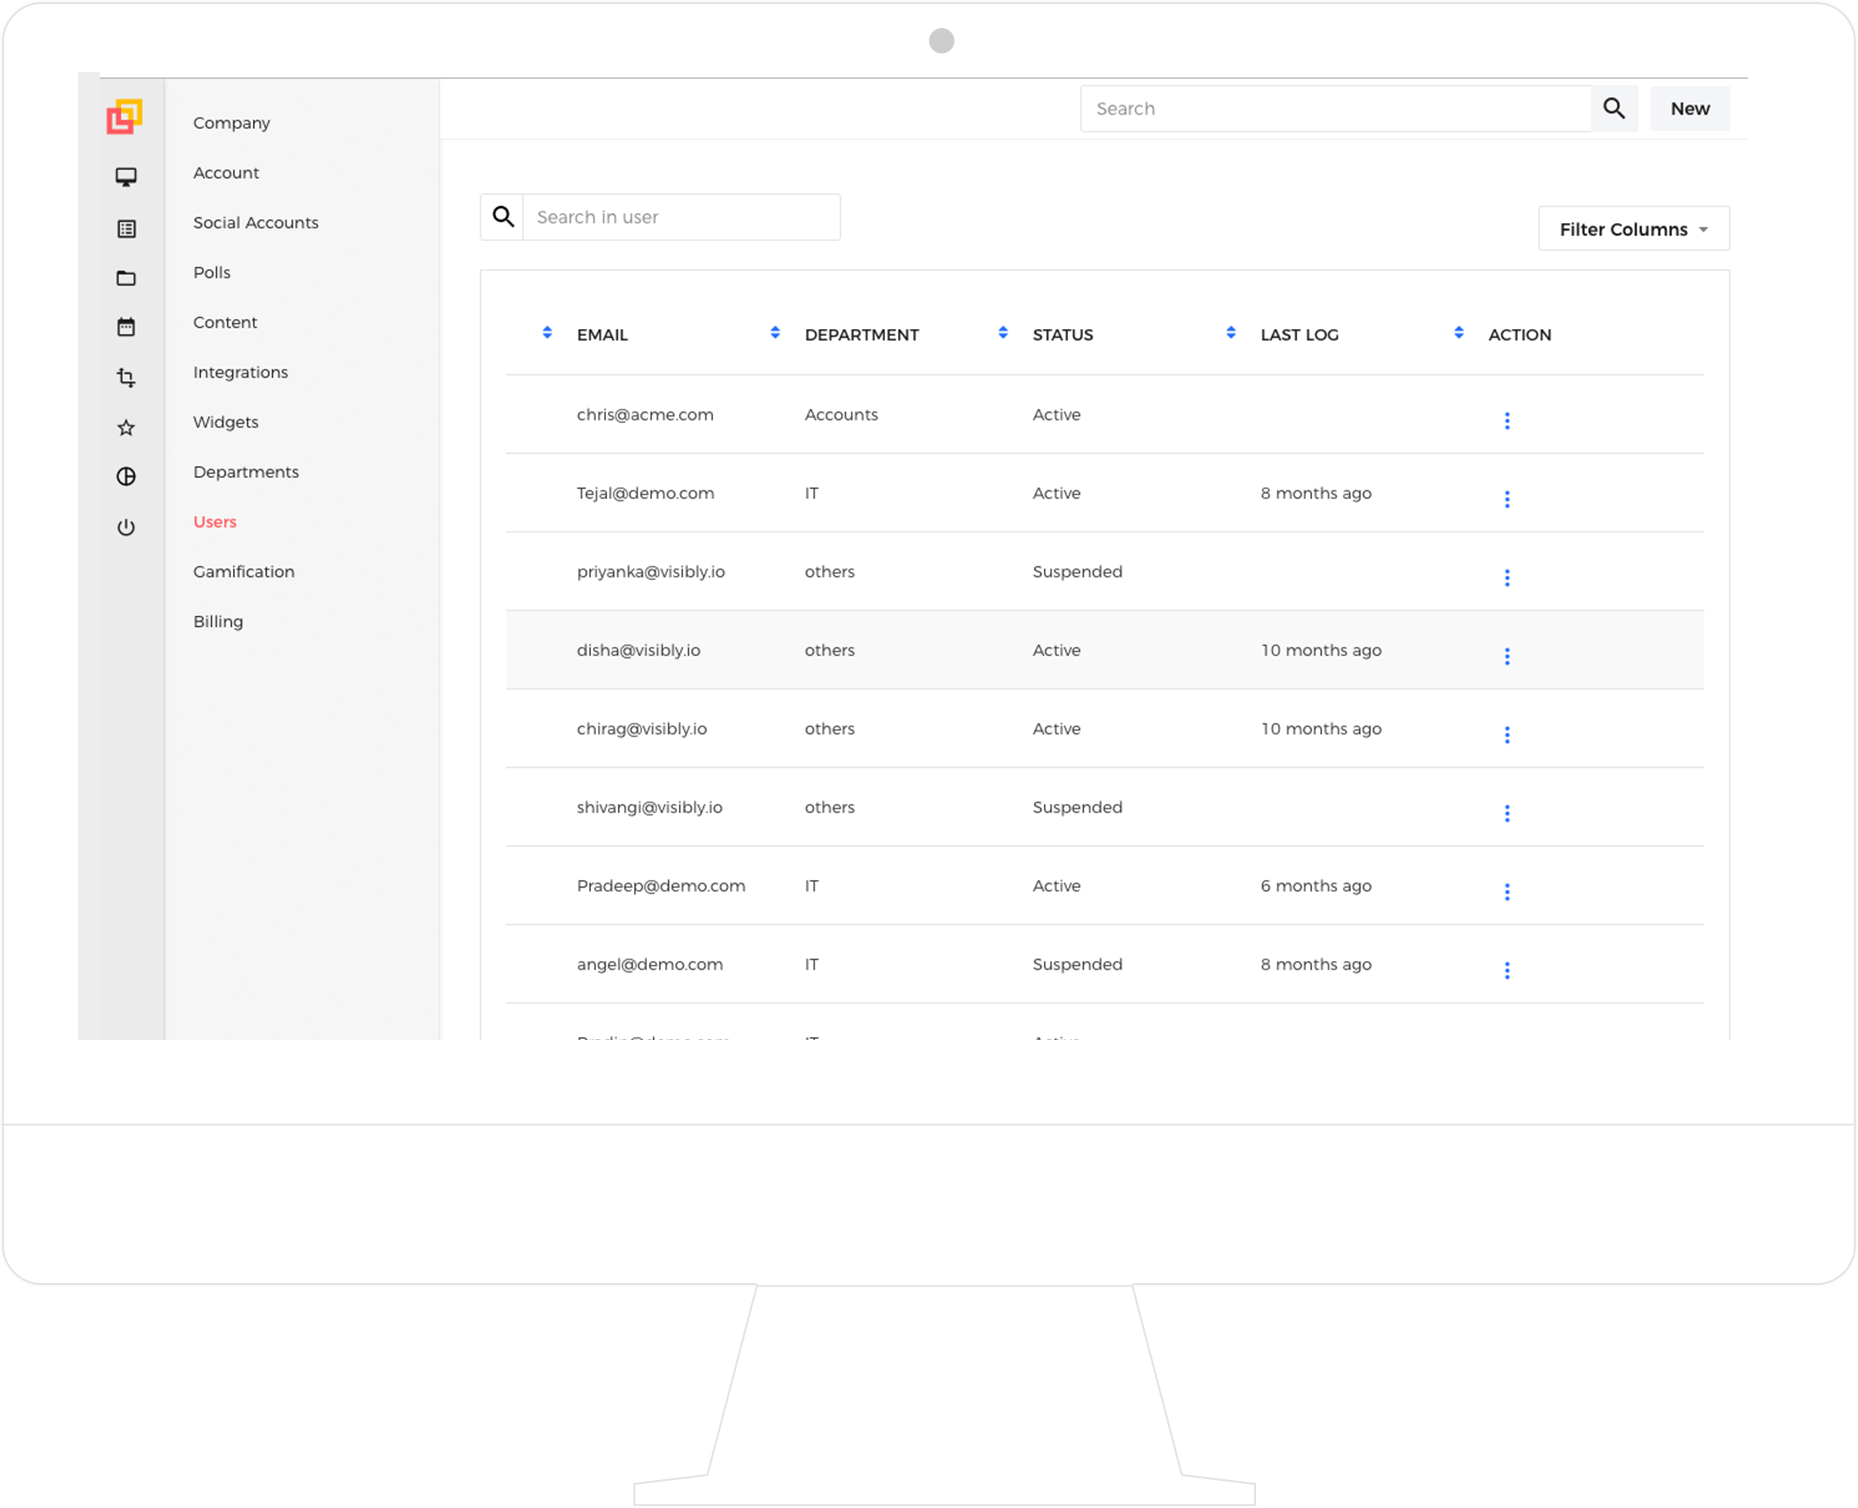
Task: Open action menu for angel@demo.com
Action: pos(1507,970)
